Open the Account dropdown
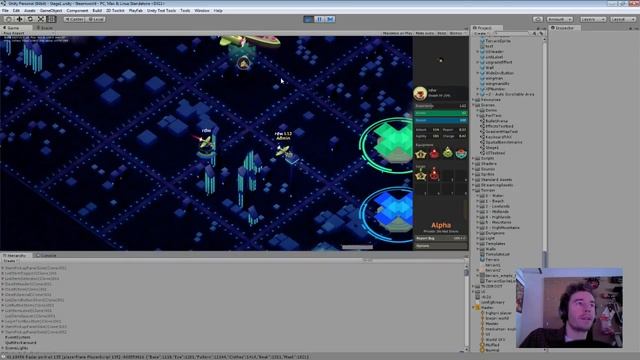This screenshot has height=360, width=640. 559,19
